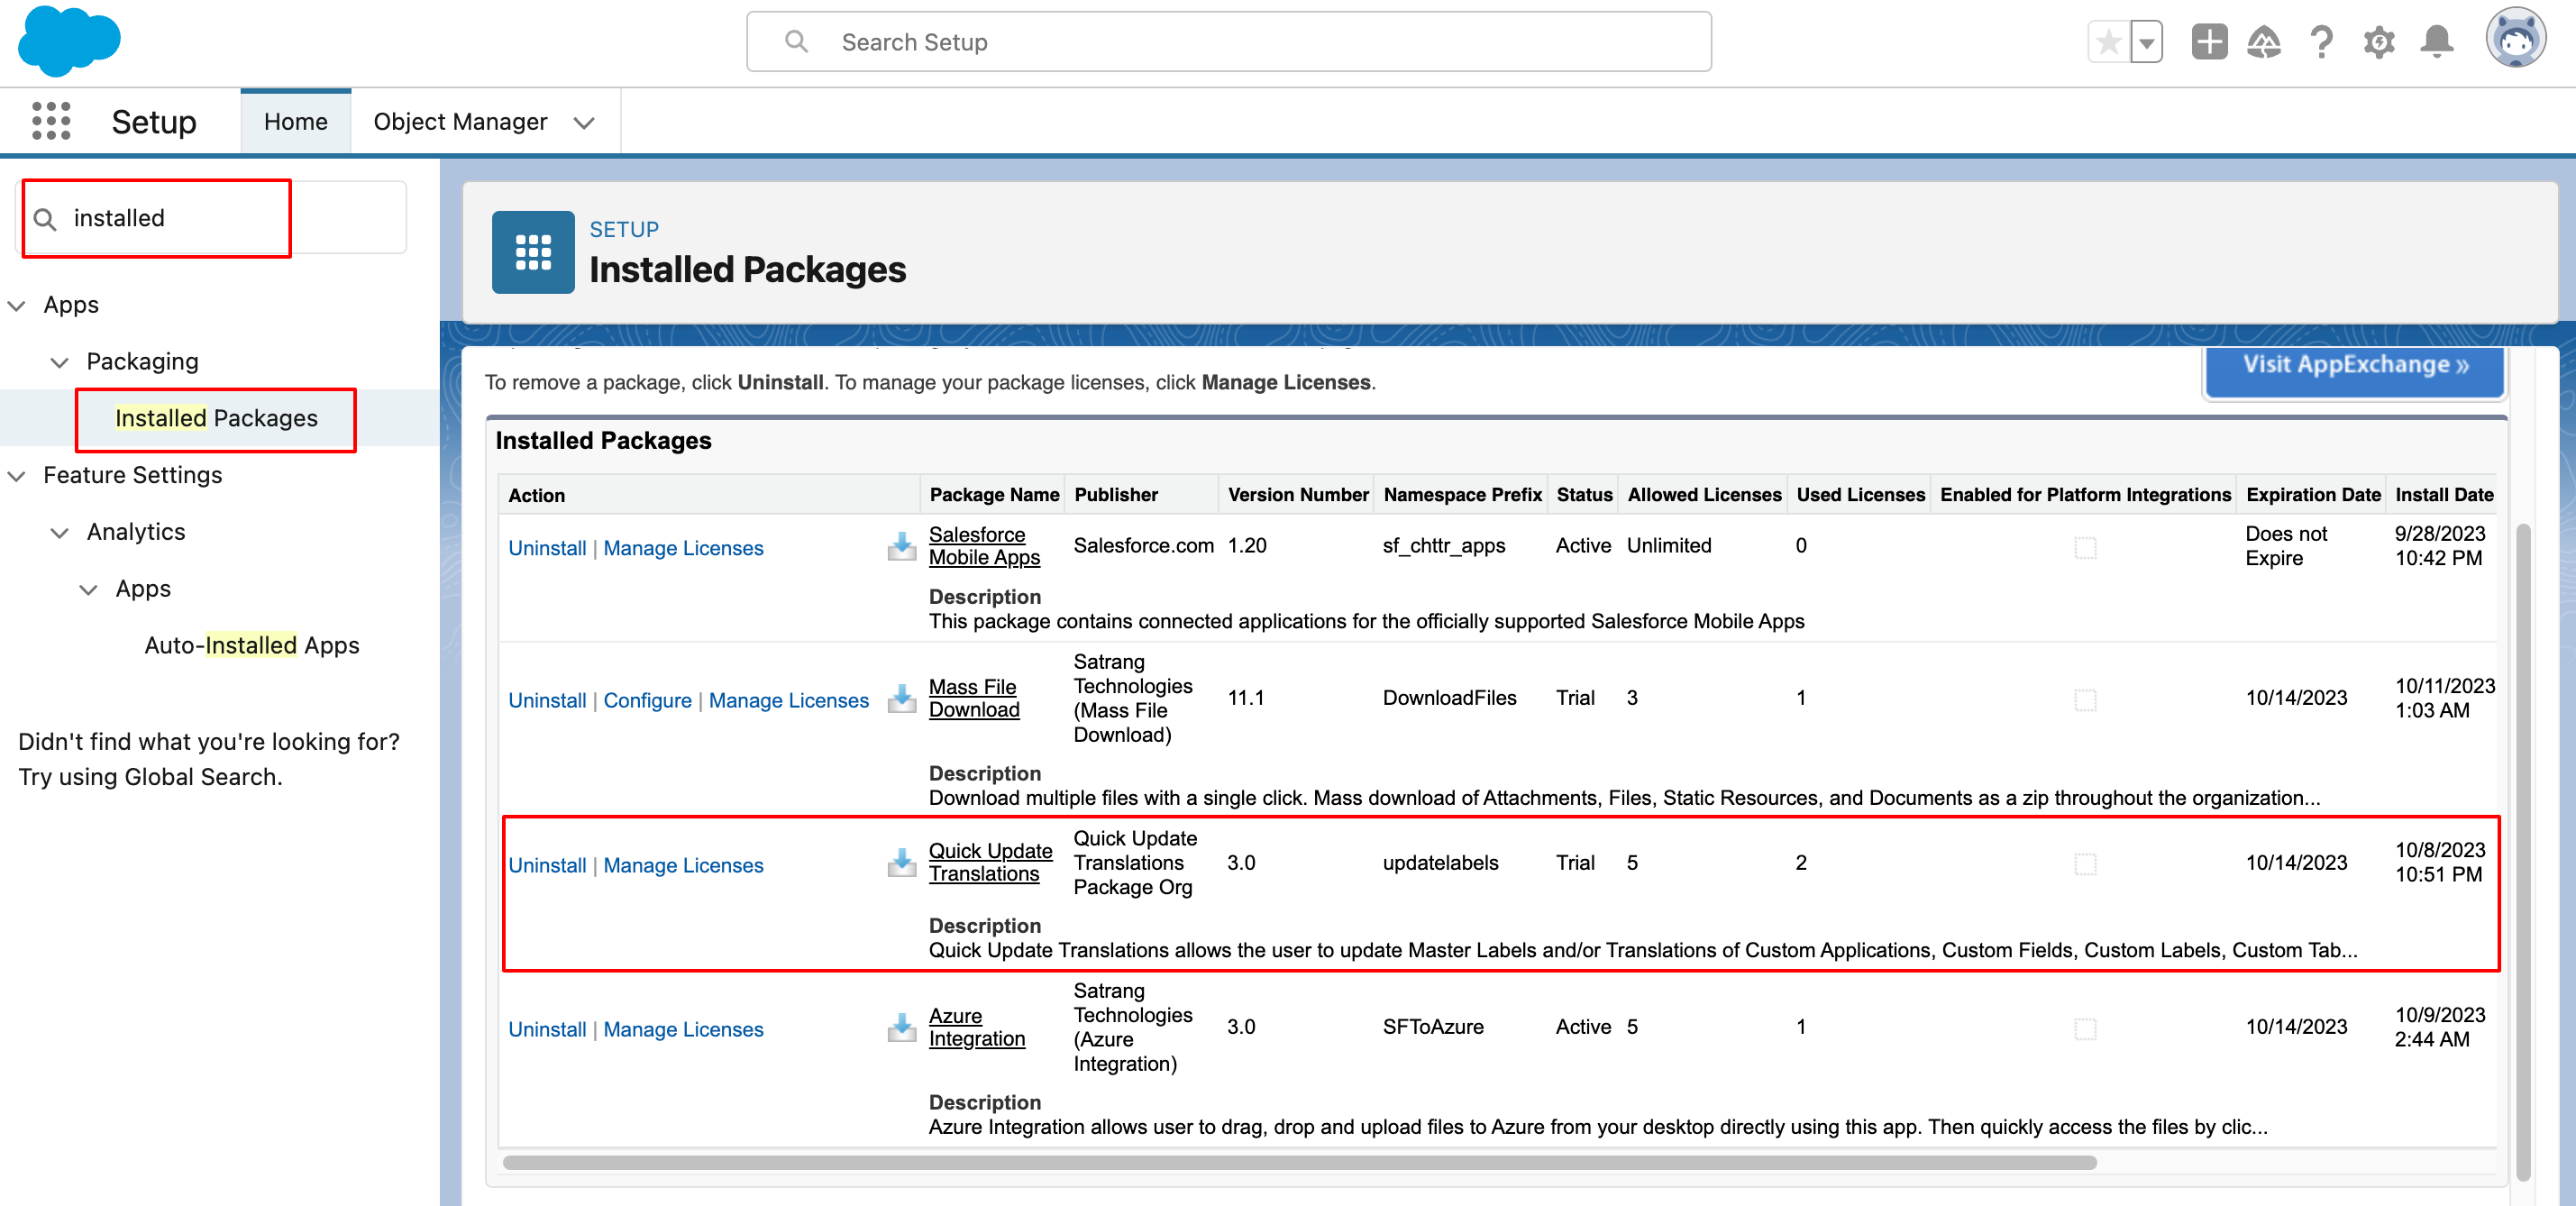
Task: Open the help question mark icon
Action: coord(2321,42)
